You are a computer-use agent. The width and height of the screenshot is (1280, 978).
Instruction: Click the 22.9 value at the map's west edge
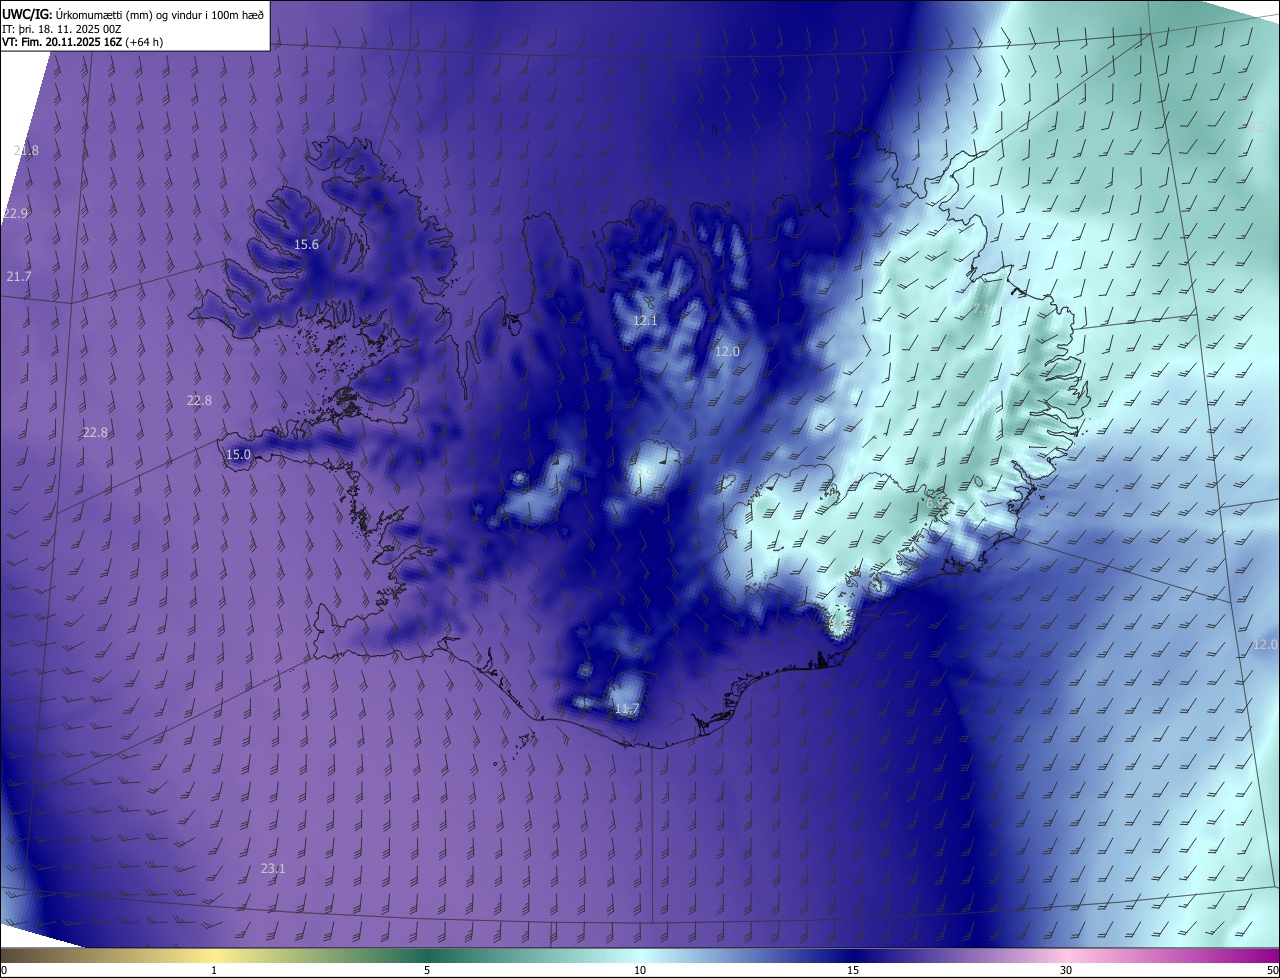16,214
